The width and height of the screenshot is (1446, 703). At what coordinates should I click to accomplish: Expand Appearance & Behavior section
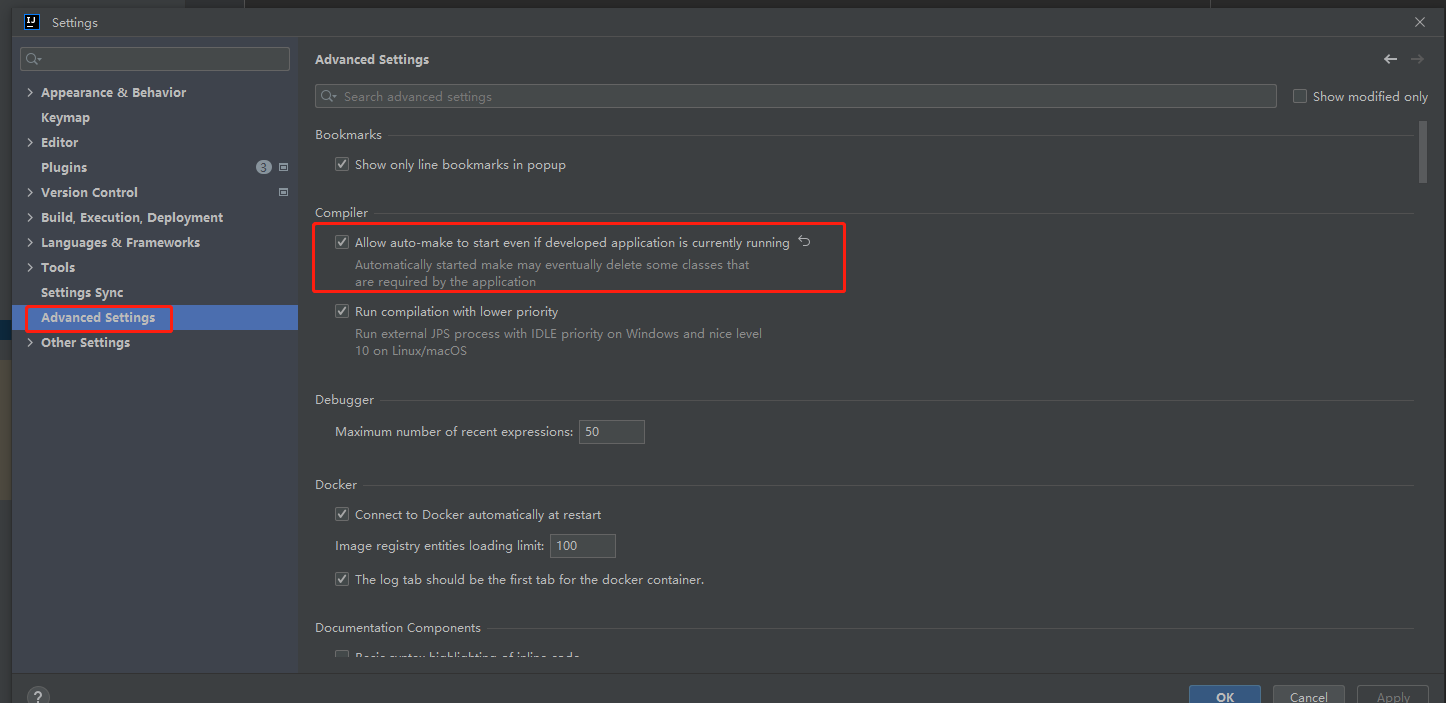(30, 92)
